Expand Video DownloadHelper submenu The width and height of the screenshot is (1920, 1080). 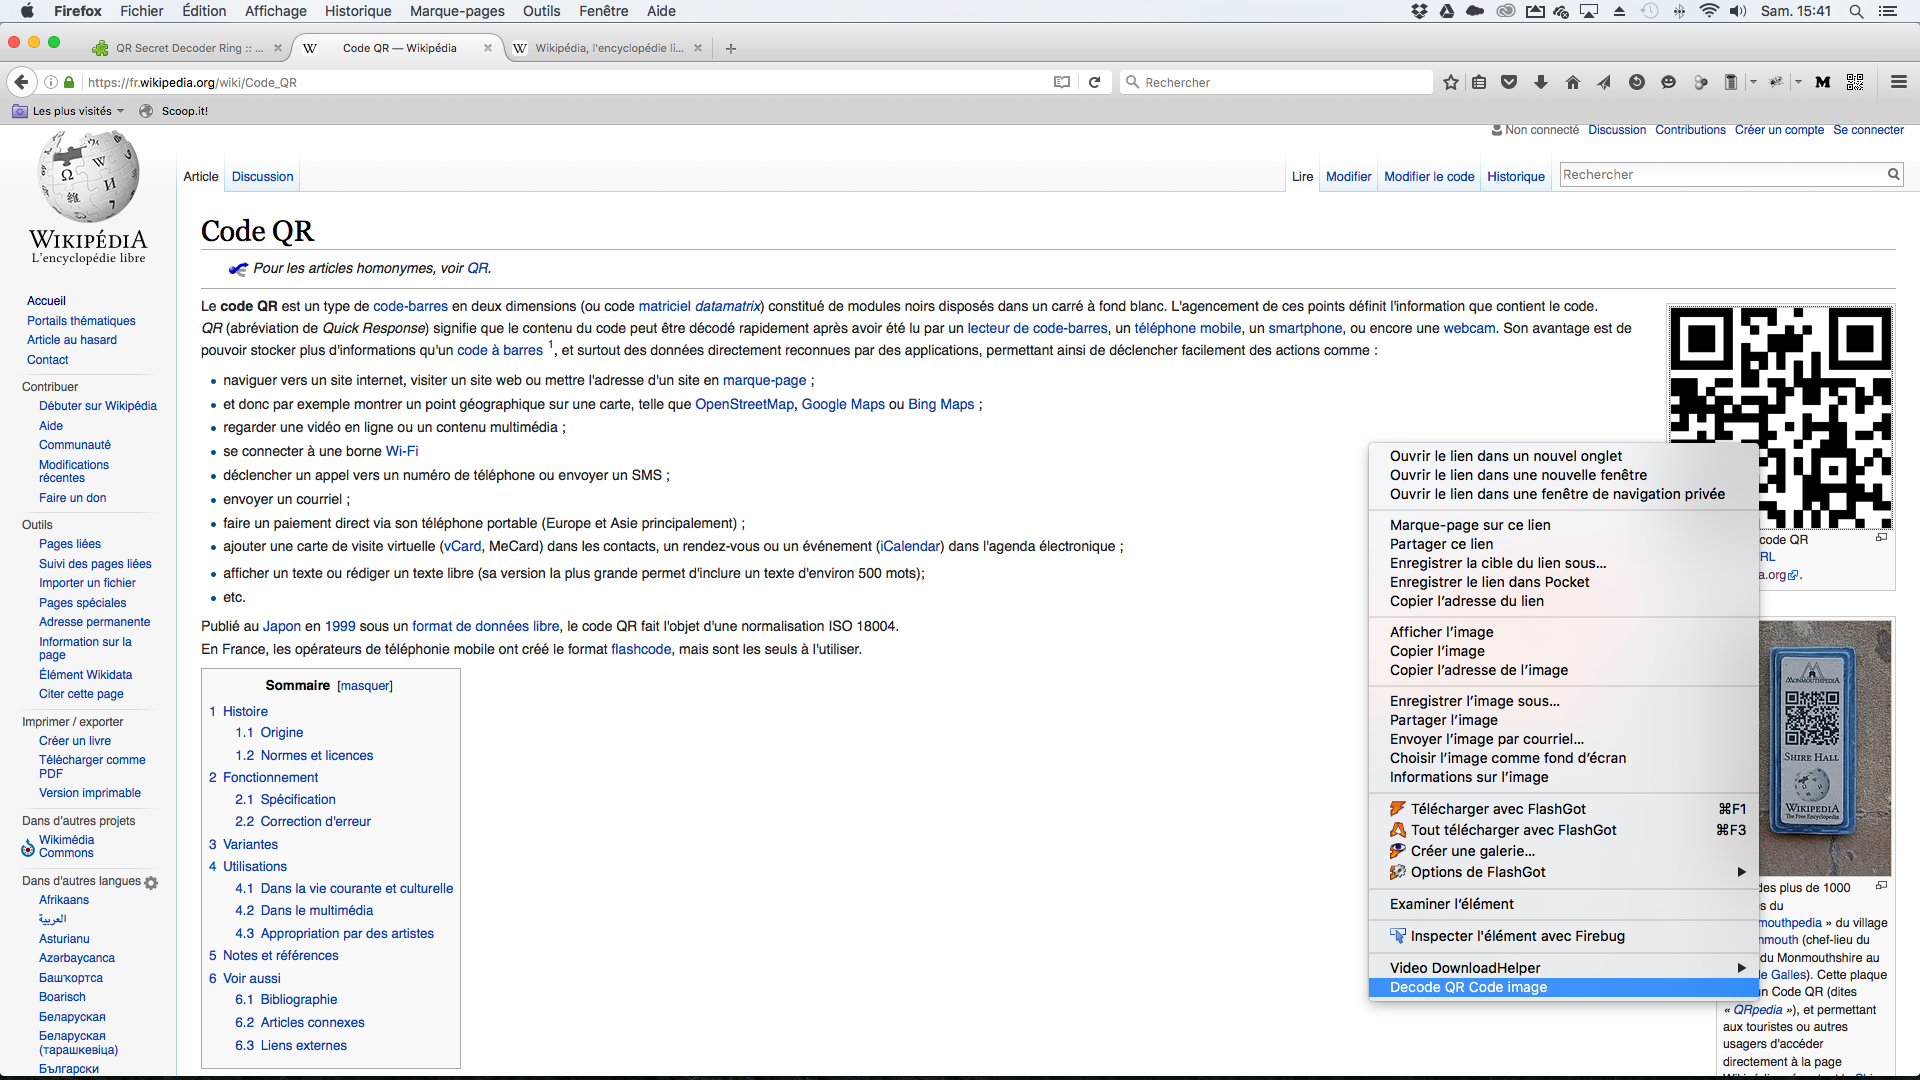click(1563, 968)
